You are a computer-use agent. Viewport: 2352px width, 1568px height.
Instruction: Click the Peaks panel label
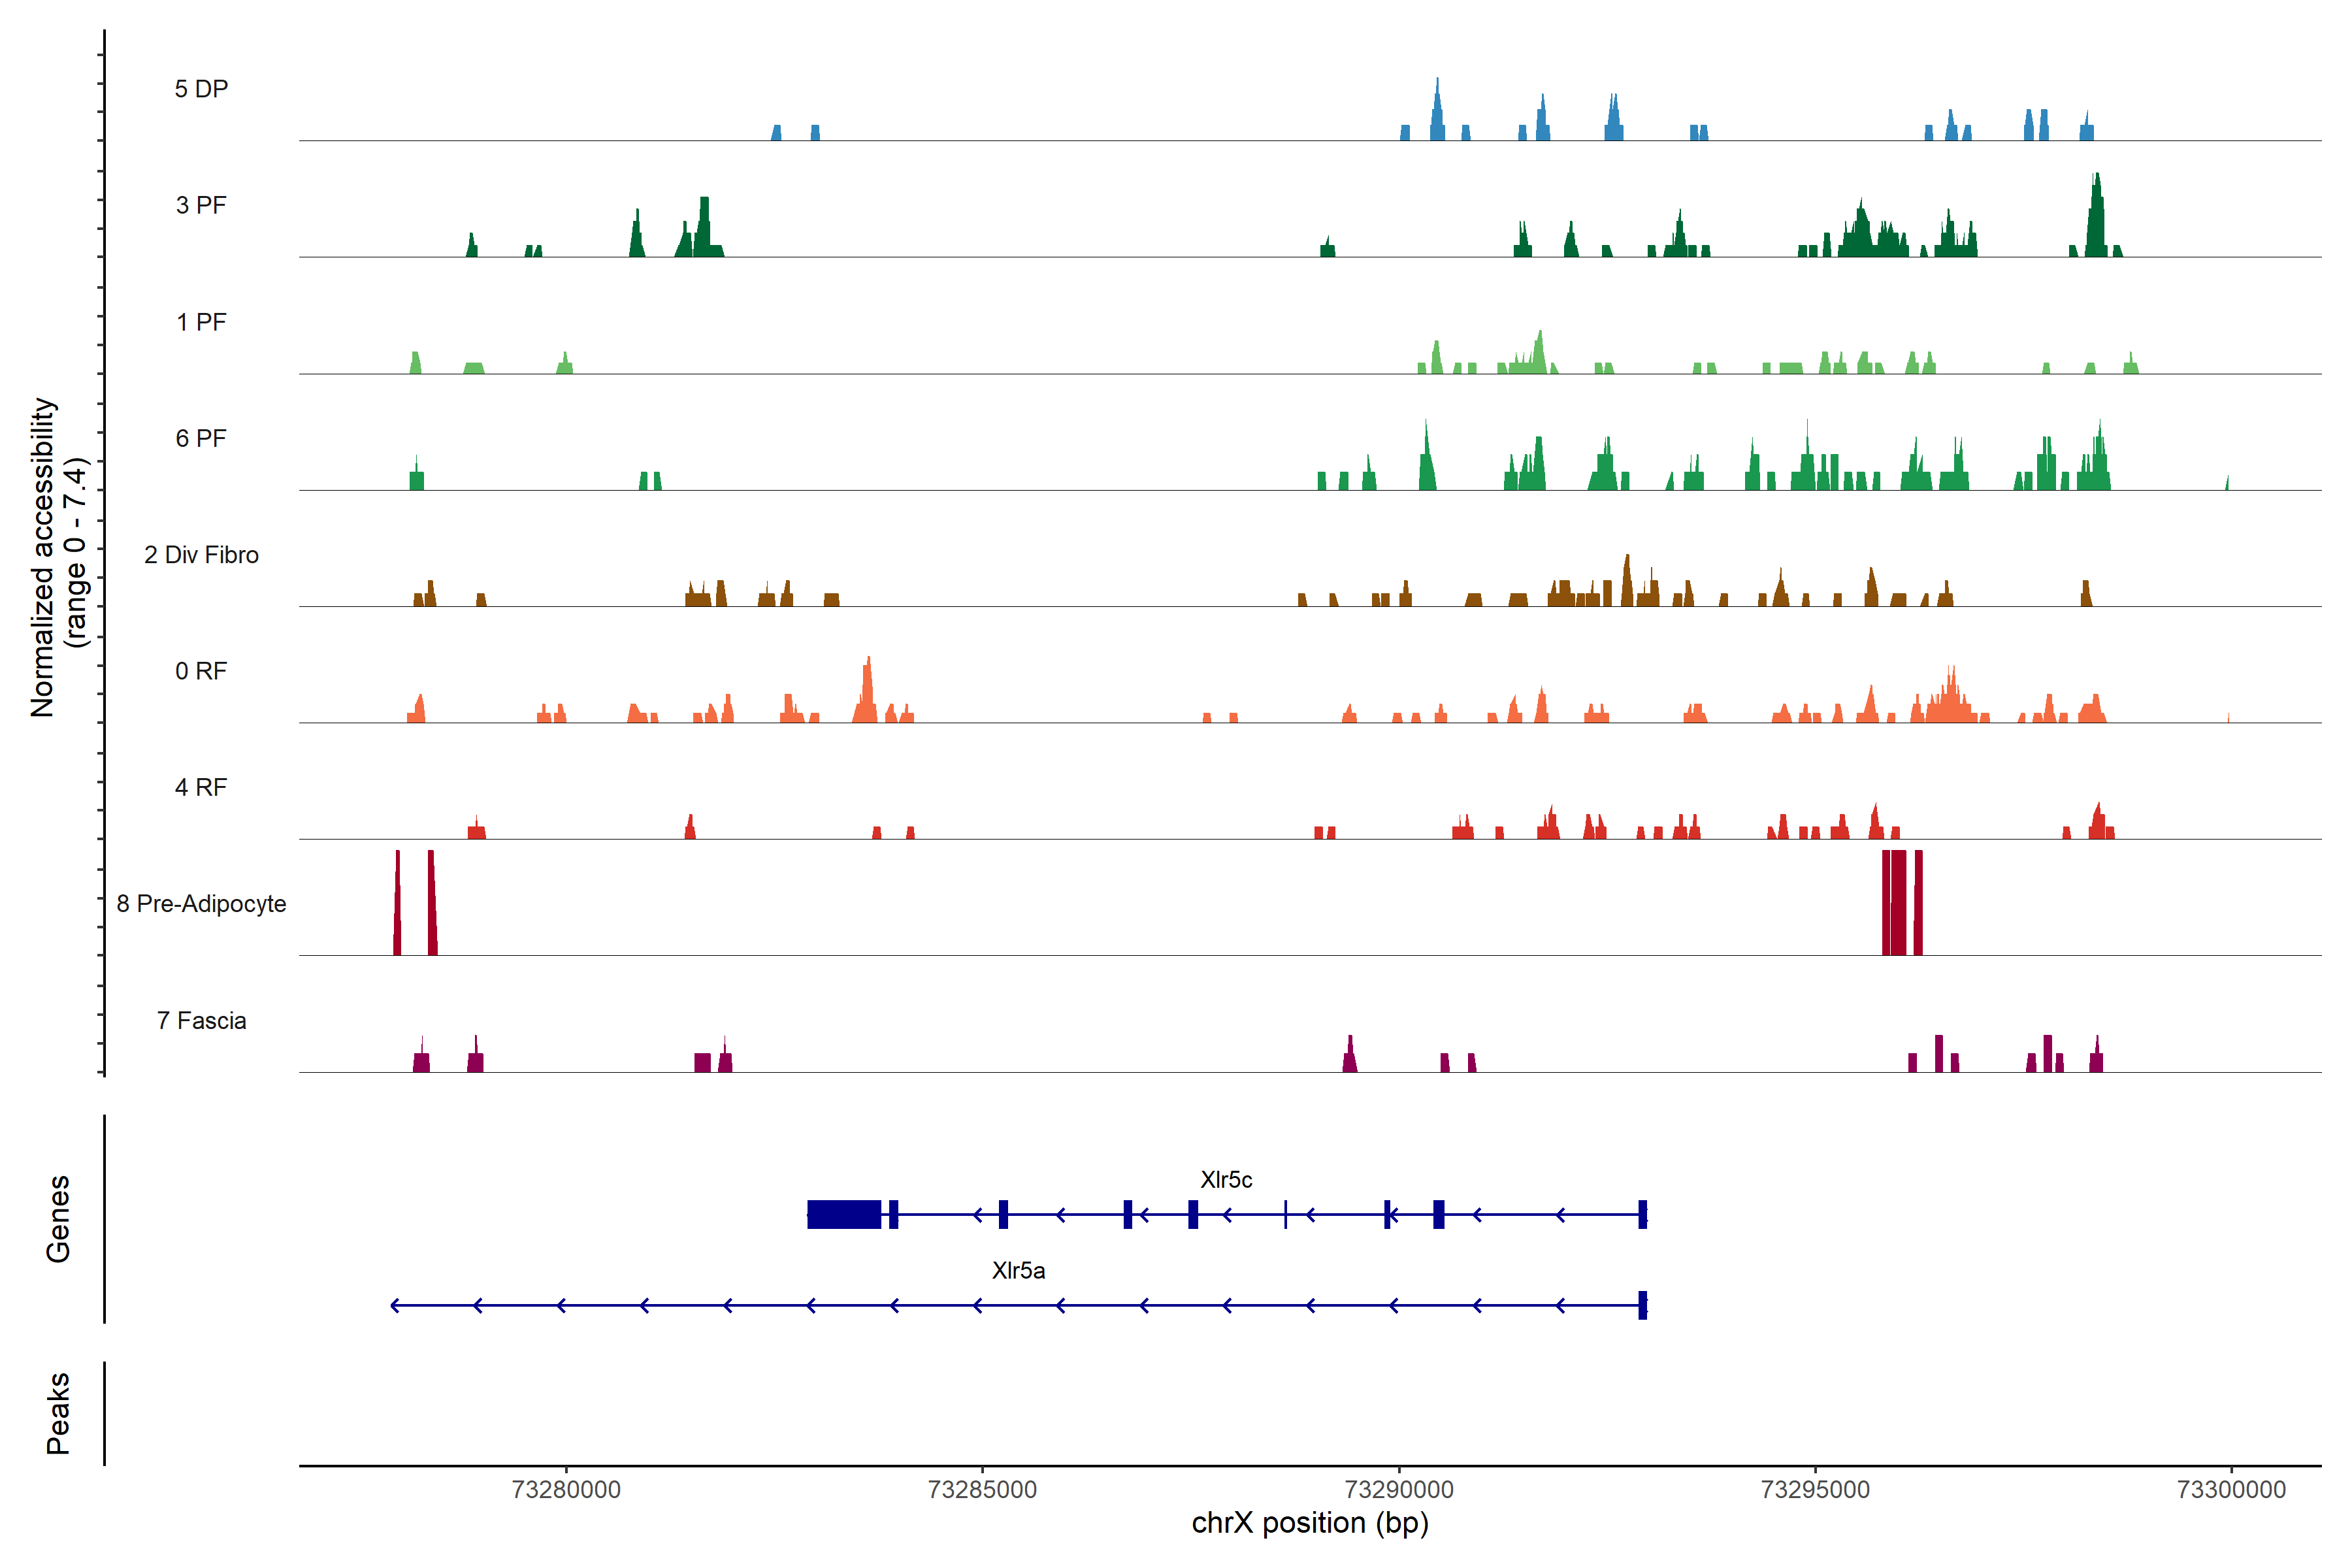(x=58, y=1413)
